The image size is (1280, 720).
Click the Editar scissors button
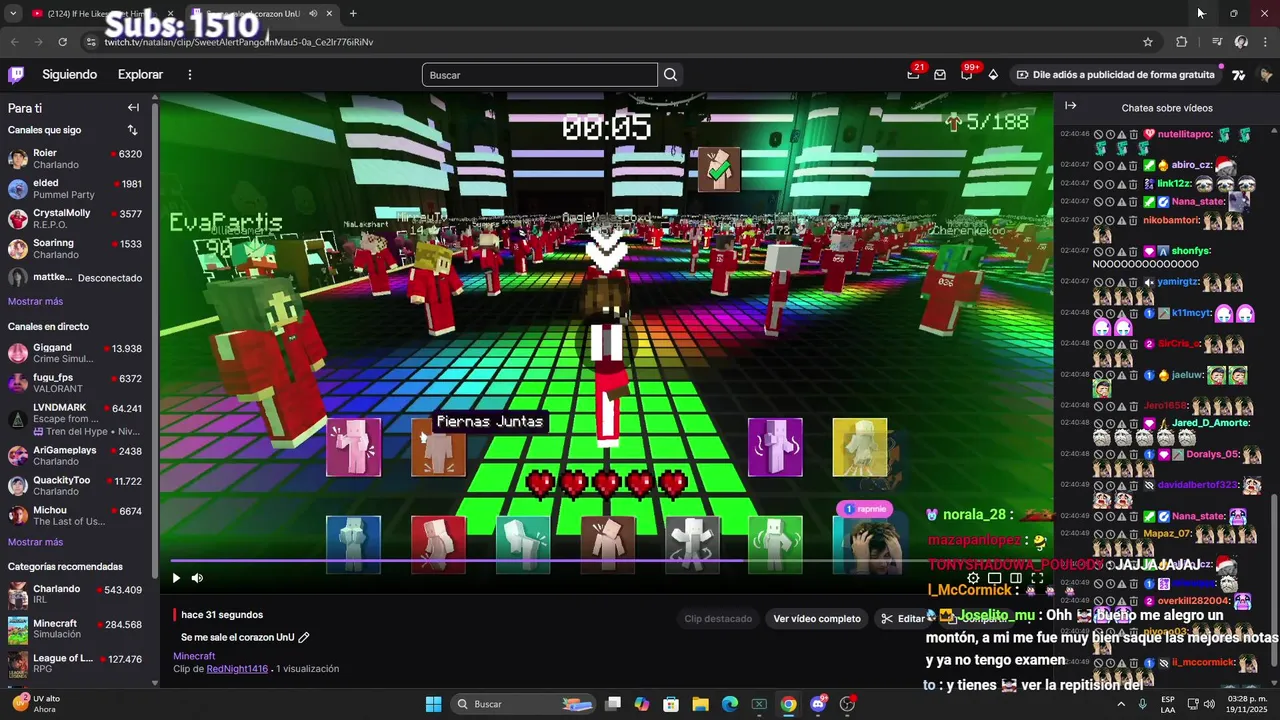click(902, 619)
